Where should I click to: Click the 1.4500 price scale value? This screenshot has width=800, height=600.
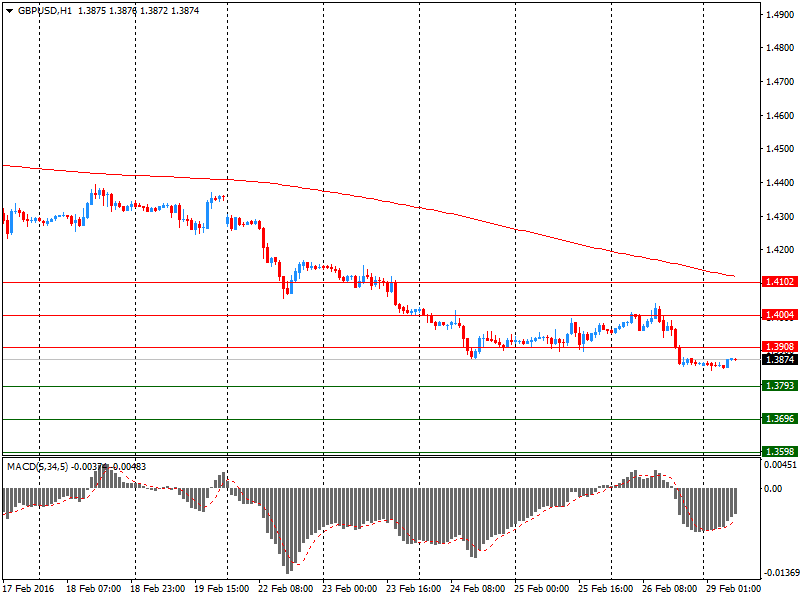coord(780,149)
